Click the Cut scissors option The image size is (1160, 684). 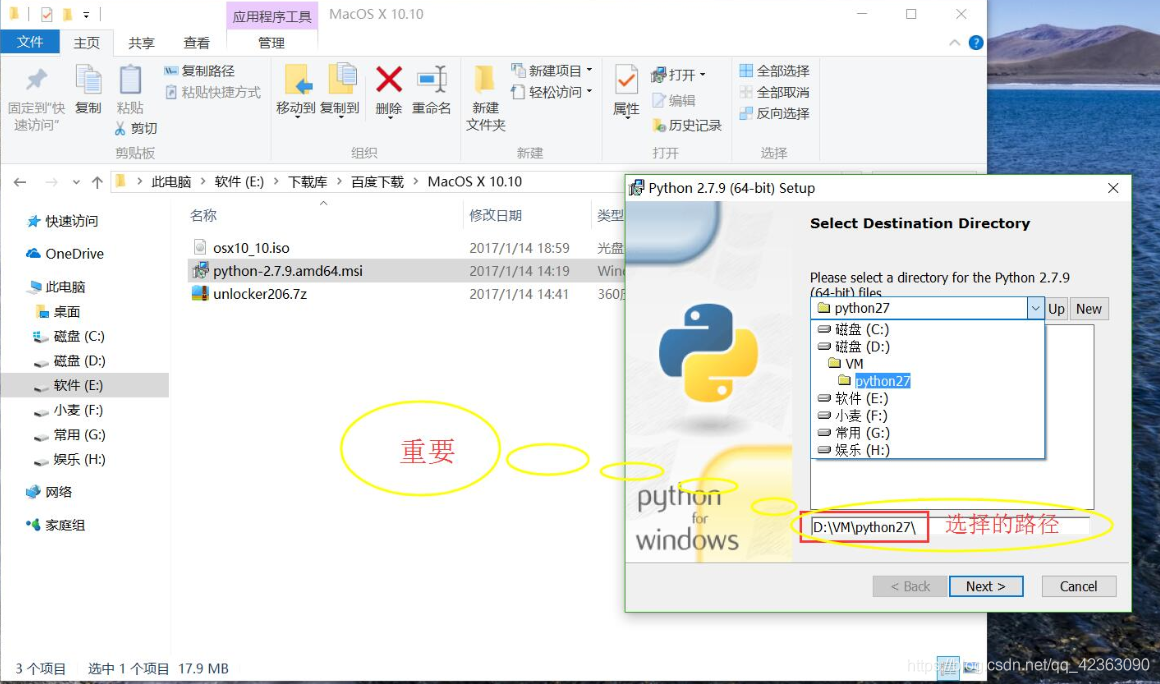[136, 129]
